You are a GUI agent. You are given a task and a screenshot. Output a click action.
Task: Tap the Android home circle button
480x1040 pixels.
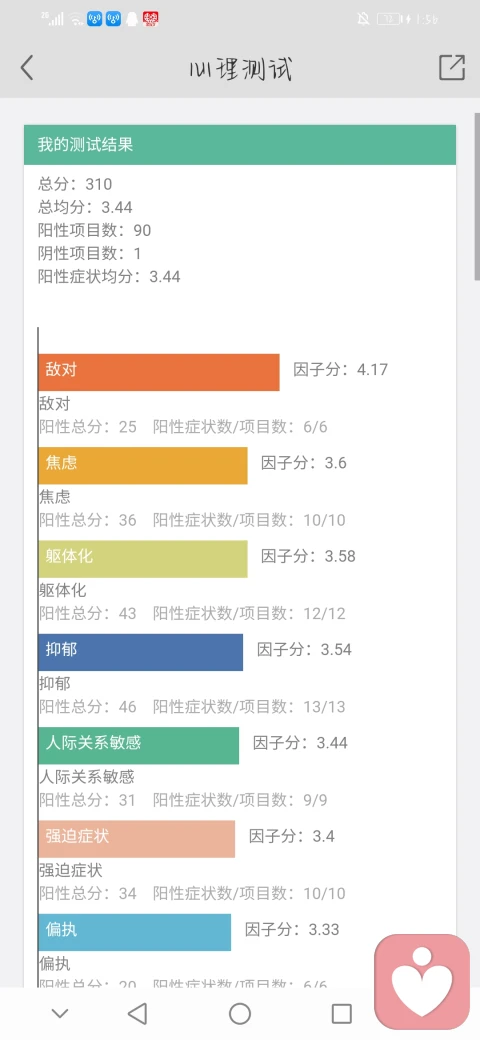[239, 1013]
